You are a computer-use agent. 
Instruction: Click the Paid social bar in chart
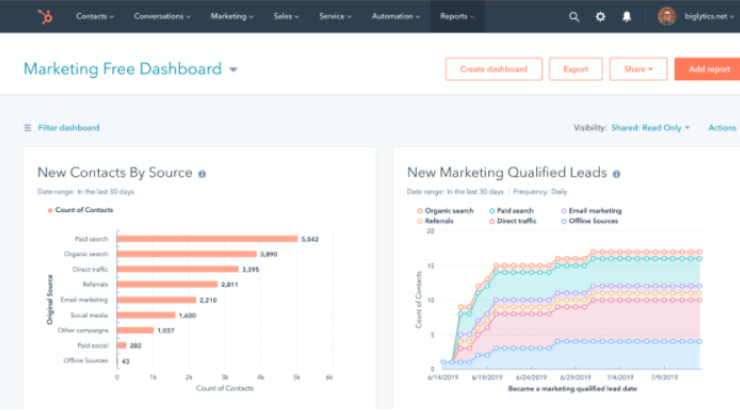click(122, 345)
